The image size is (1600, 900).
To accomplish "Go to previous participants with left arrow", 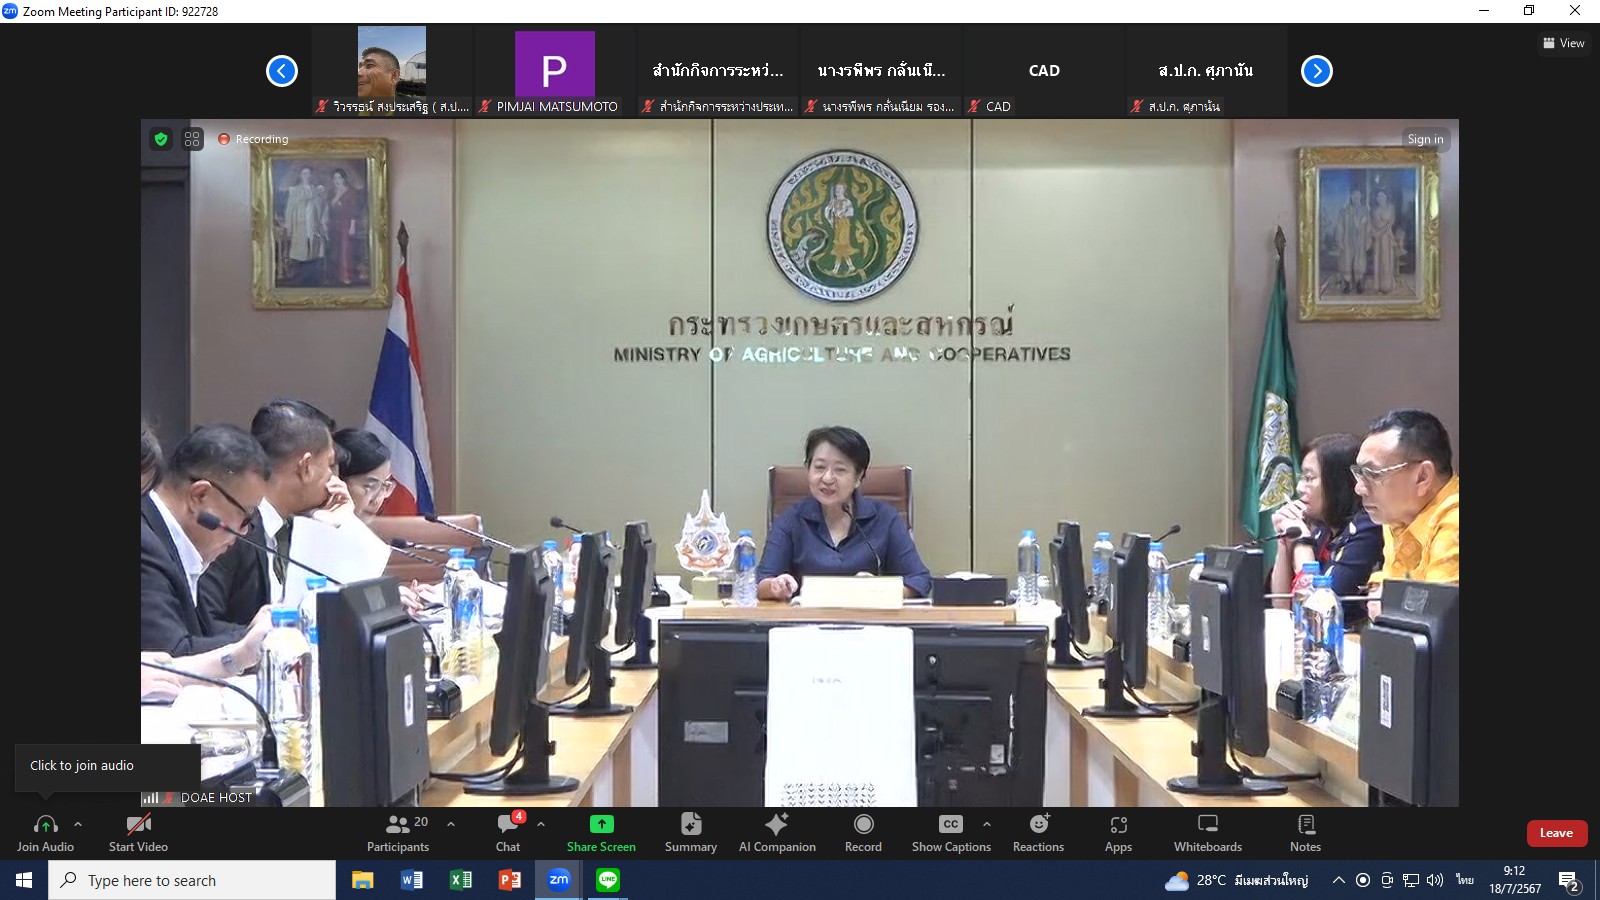I will tap(282, 71).
